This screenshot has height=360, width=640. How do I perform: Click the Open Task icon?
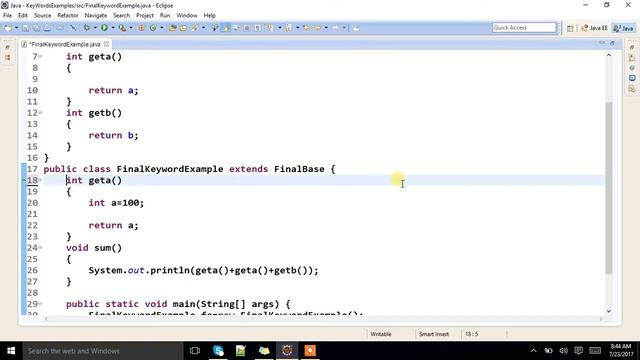[x=183, y=28]
